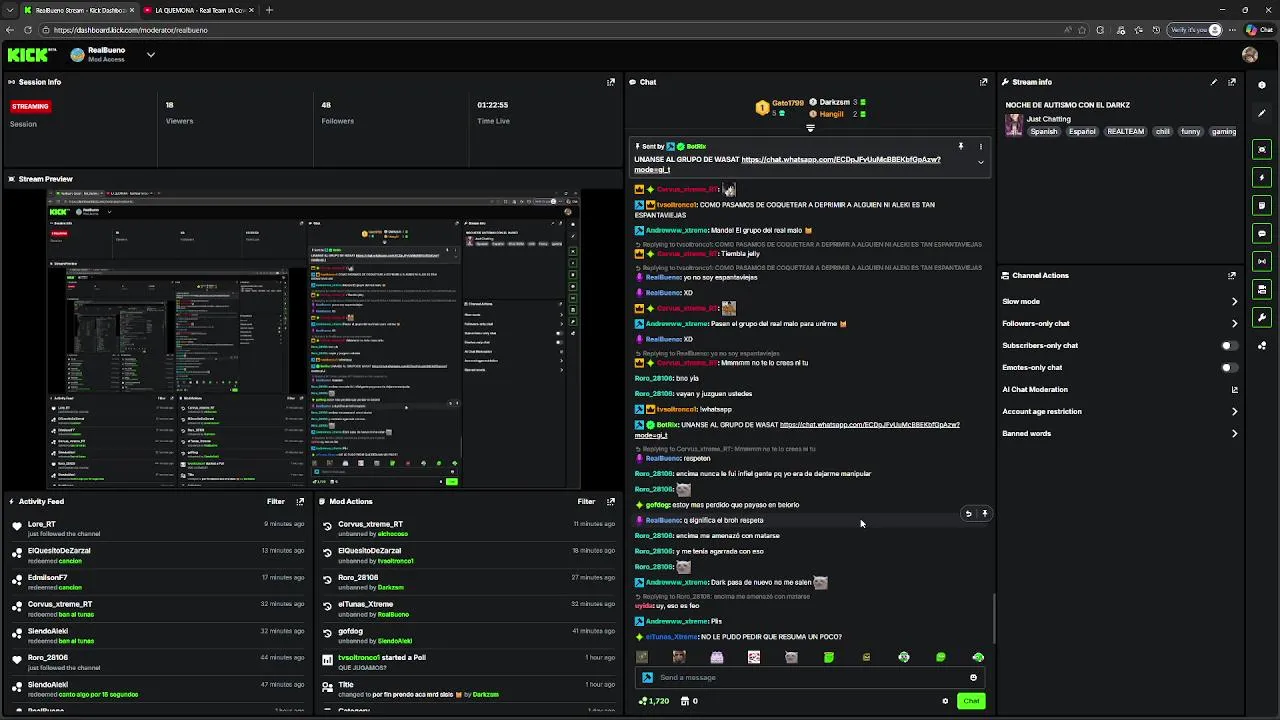Open the Mod Actions filter
The image size is (1280, 720).
pos(587,501)
